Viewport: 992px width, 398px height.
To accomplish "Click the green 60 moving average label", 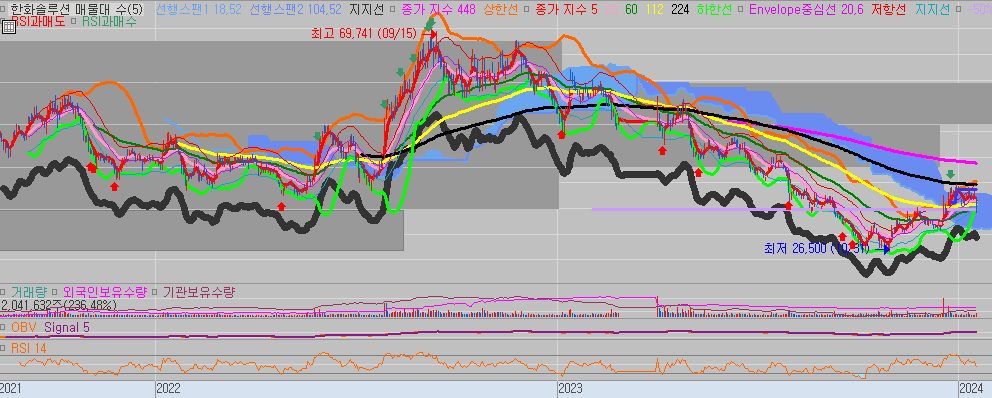I will coord(631,9).
